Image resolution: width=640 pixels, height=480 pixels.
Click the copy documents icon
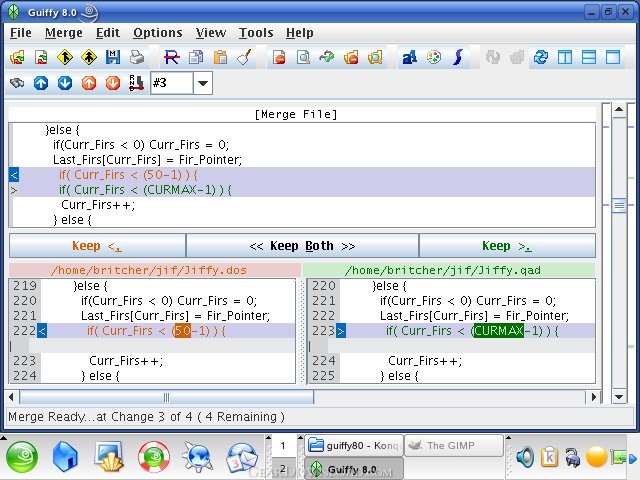point(196,57)
